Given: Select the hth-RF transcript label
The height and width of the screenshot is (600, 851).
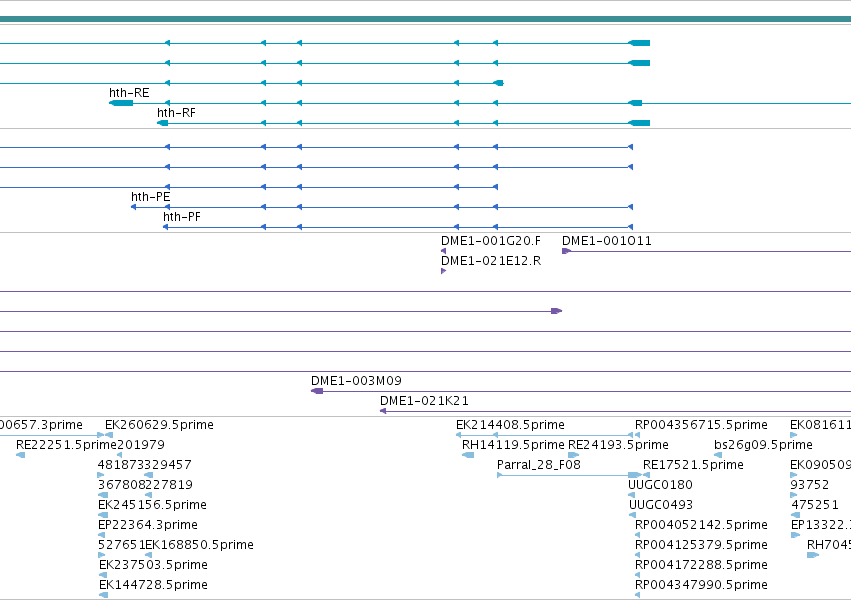Looking at the screenshot, I should [176, 113].
